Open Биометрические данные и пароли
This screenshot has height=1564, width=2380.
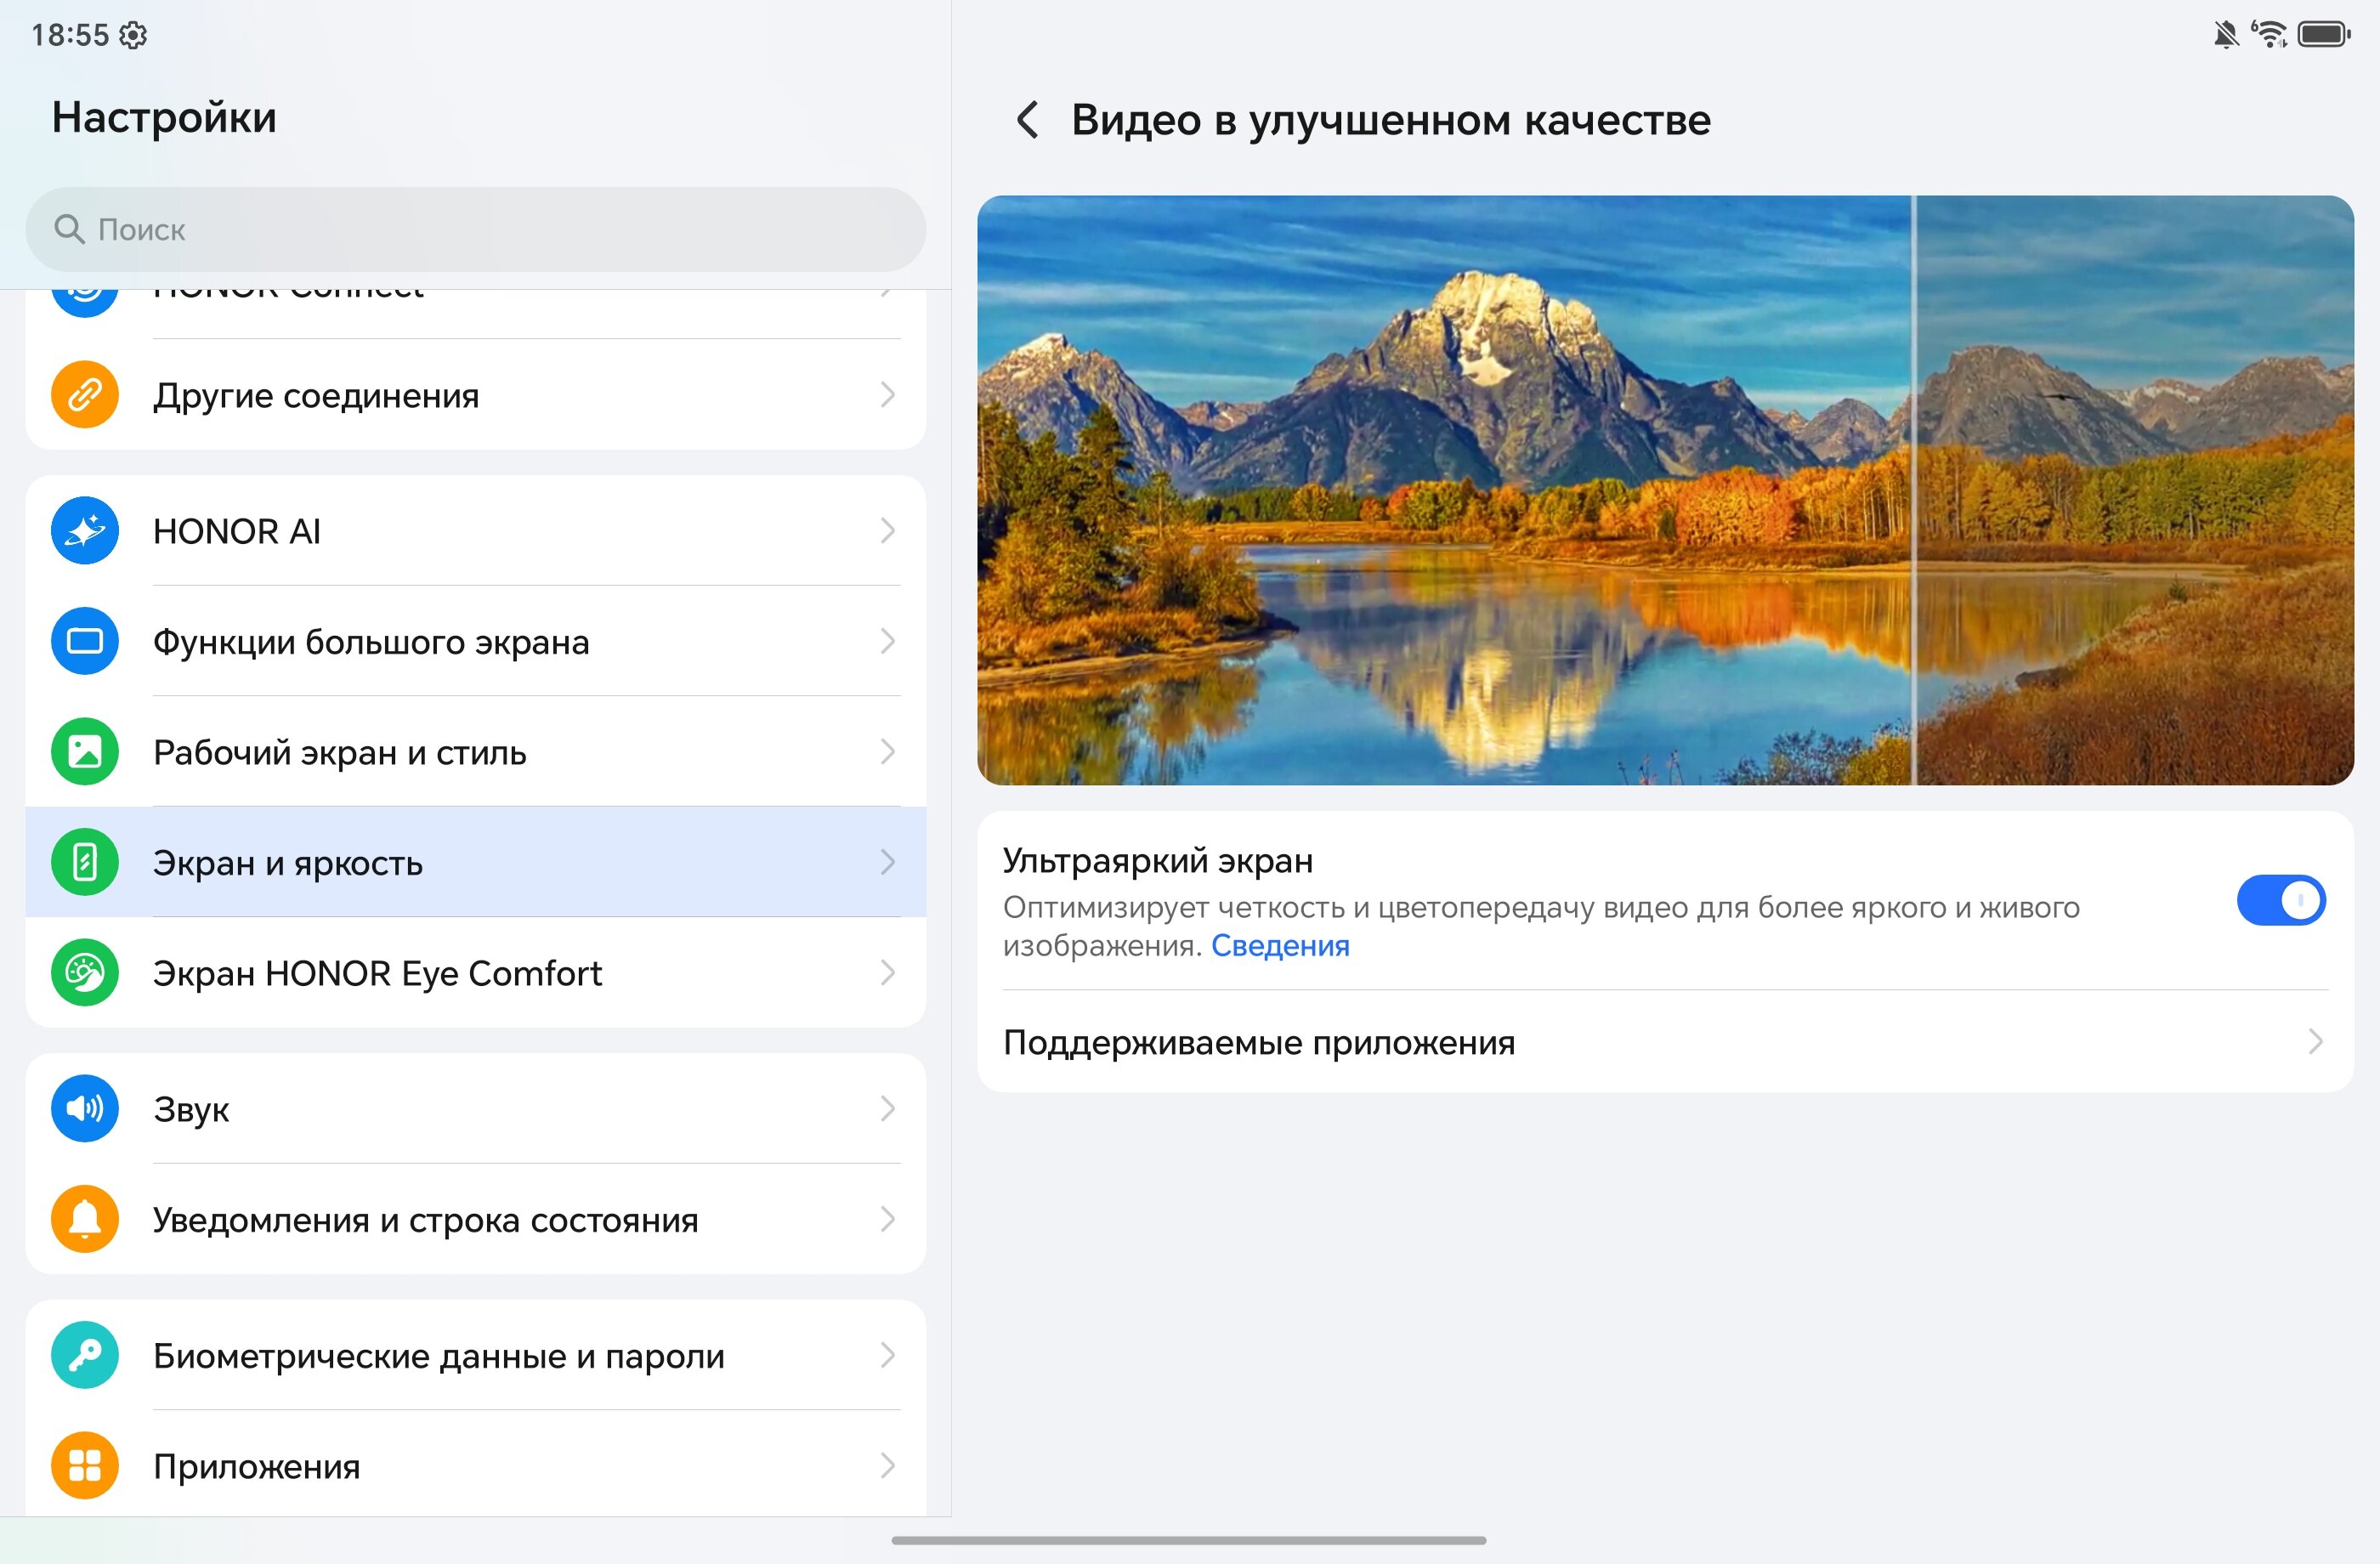475,1355
